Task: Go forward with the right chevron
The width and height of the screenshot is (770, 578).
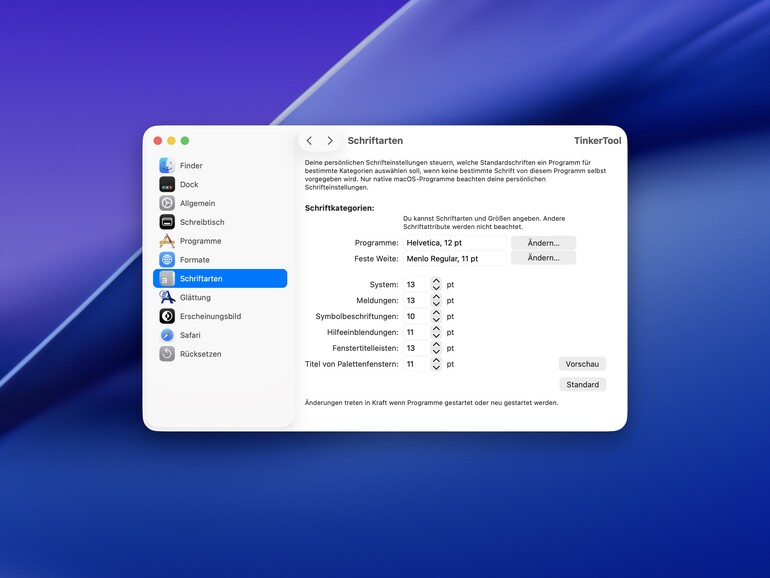Action: [x=330, y=140]
